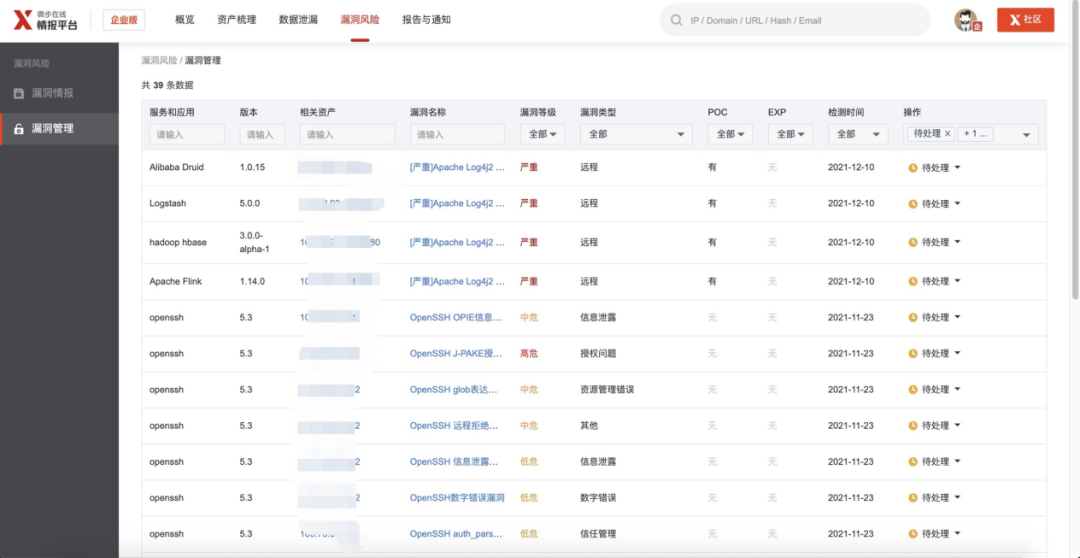The image size is (1080, 558).
Task: Click the 信任管理 type cell
Action: [598, 533]
